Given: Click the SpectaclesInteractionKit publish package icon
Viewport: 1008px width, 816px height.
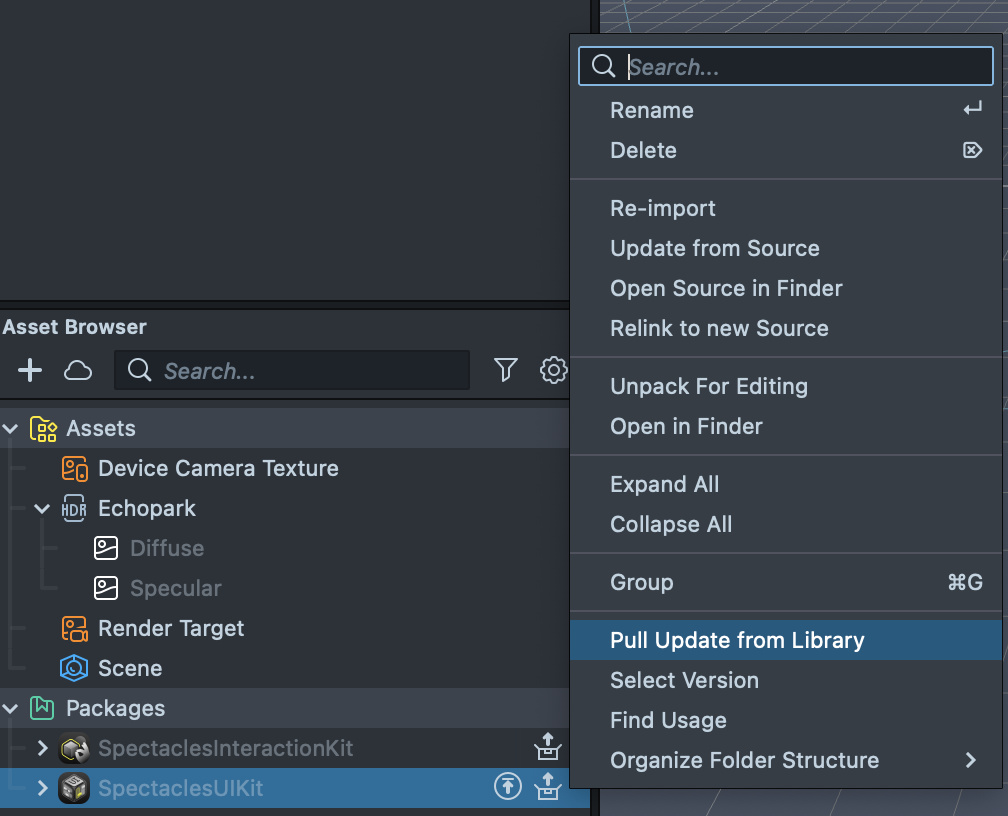Looking at the screenshot, I should (547, 748).
